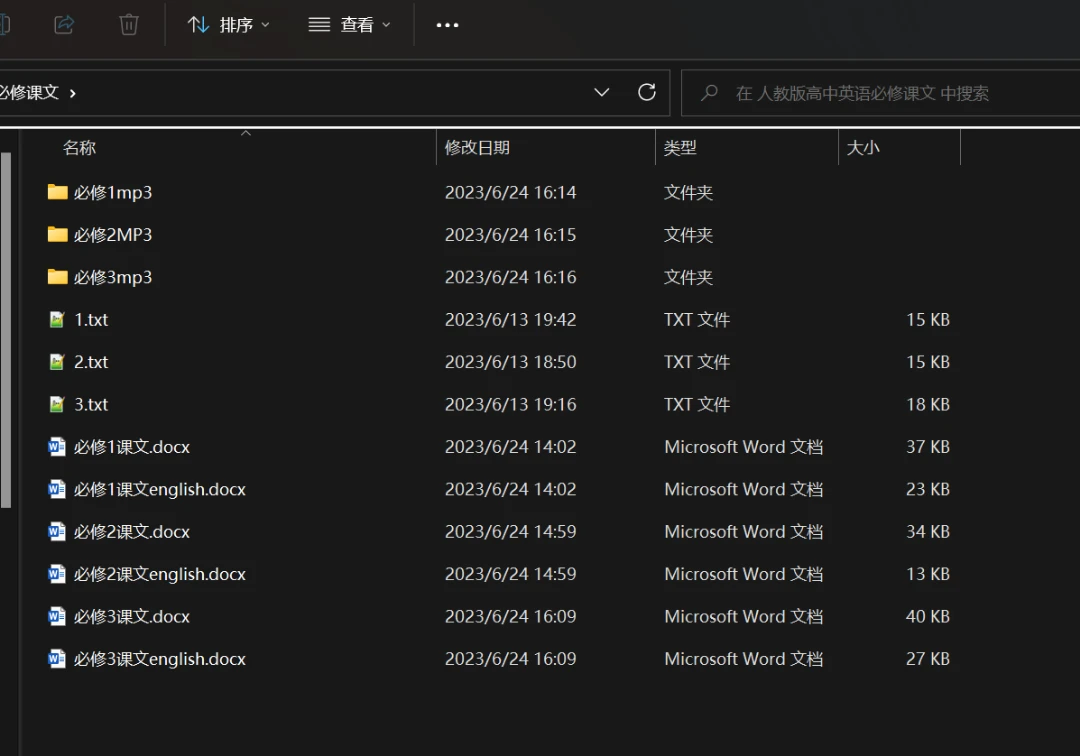Click type cell of 必修3课文.docx row
This screenshot has height=756, width=1080.
[743, 616]
